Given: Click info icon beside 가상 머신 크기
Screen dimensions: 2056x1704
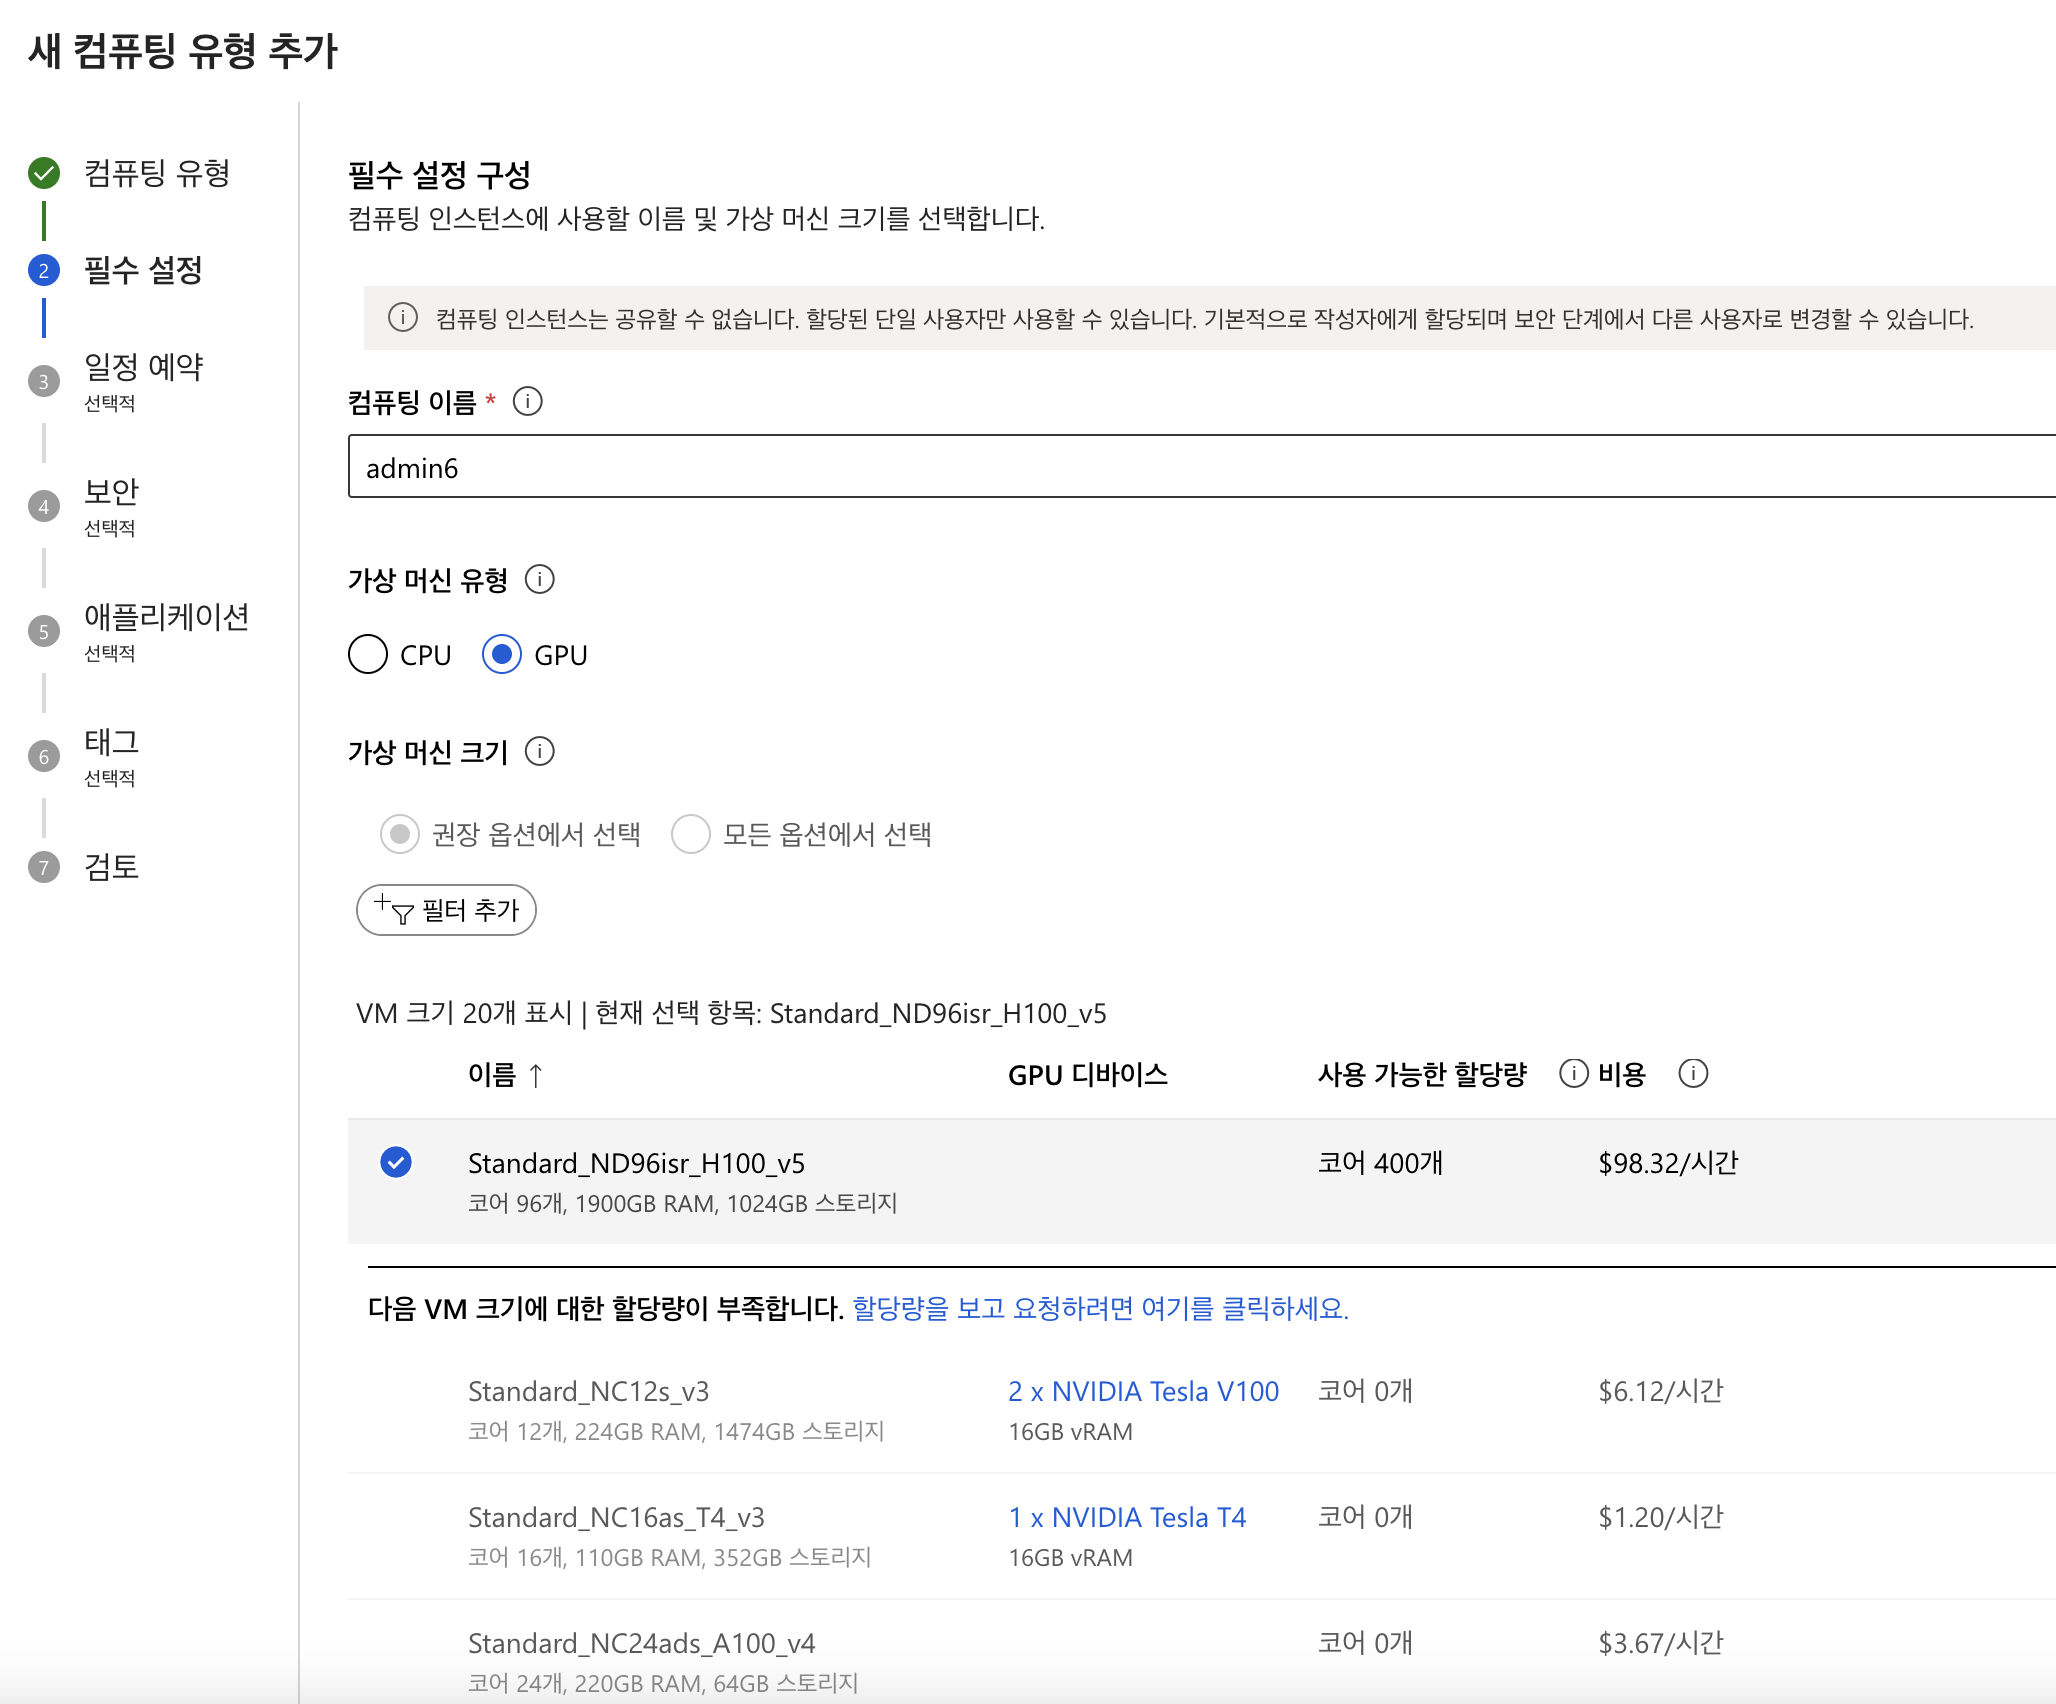Looking at the screenshot, I should (539, 752).
